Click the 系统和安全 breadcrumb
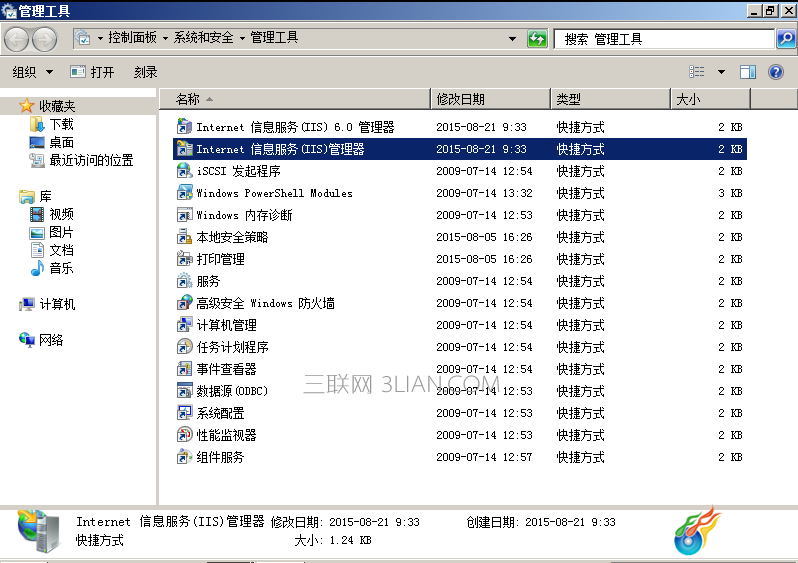This screenshot has height=563, width=798. coord(204,38)
